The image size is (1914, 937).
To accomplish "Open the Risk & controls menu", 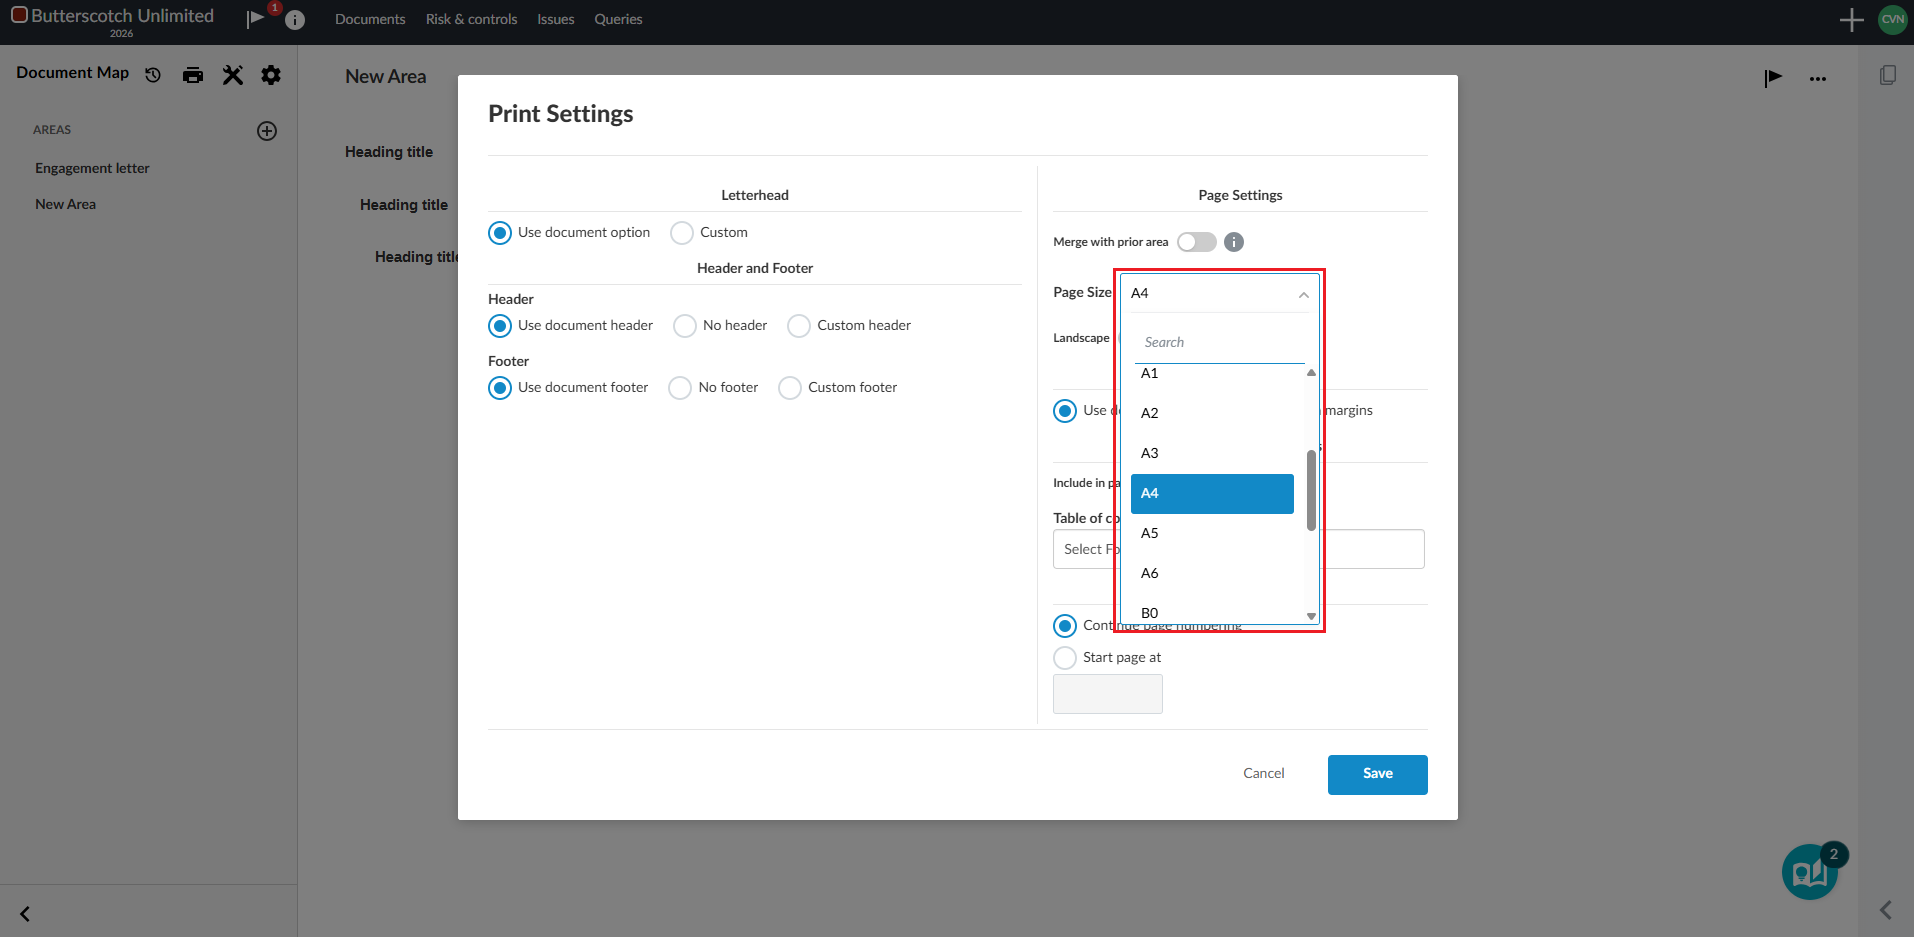I will point(471,19).
